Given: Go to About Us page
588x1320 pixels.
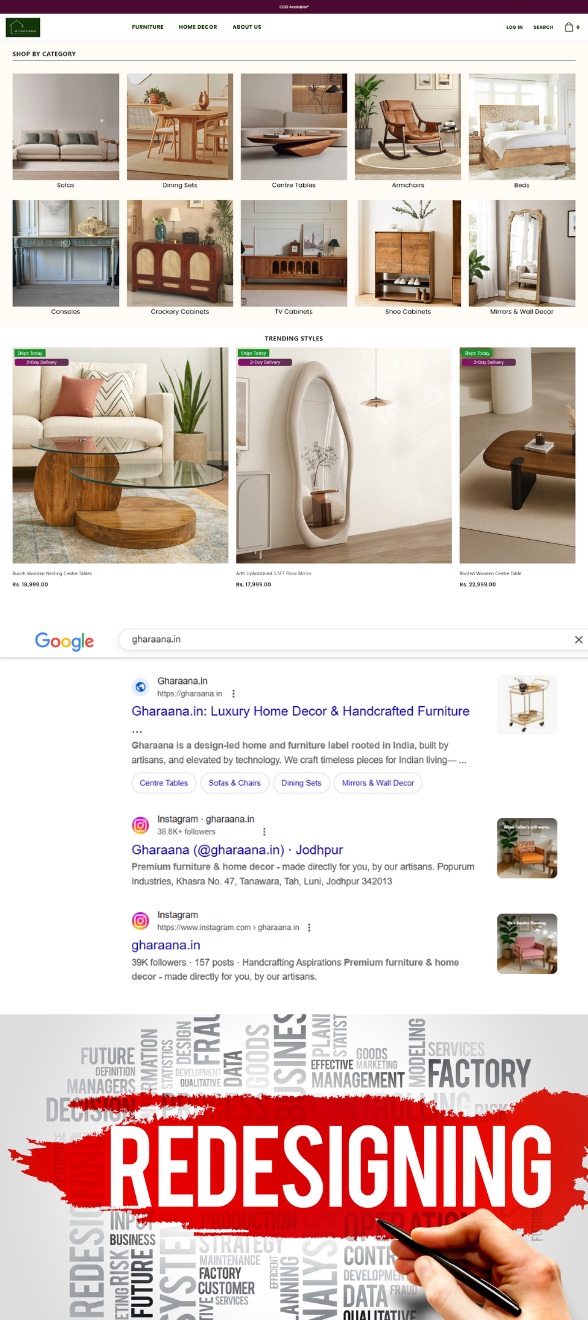Looking at the screenshot, I should [247, 27].
